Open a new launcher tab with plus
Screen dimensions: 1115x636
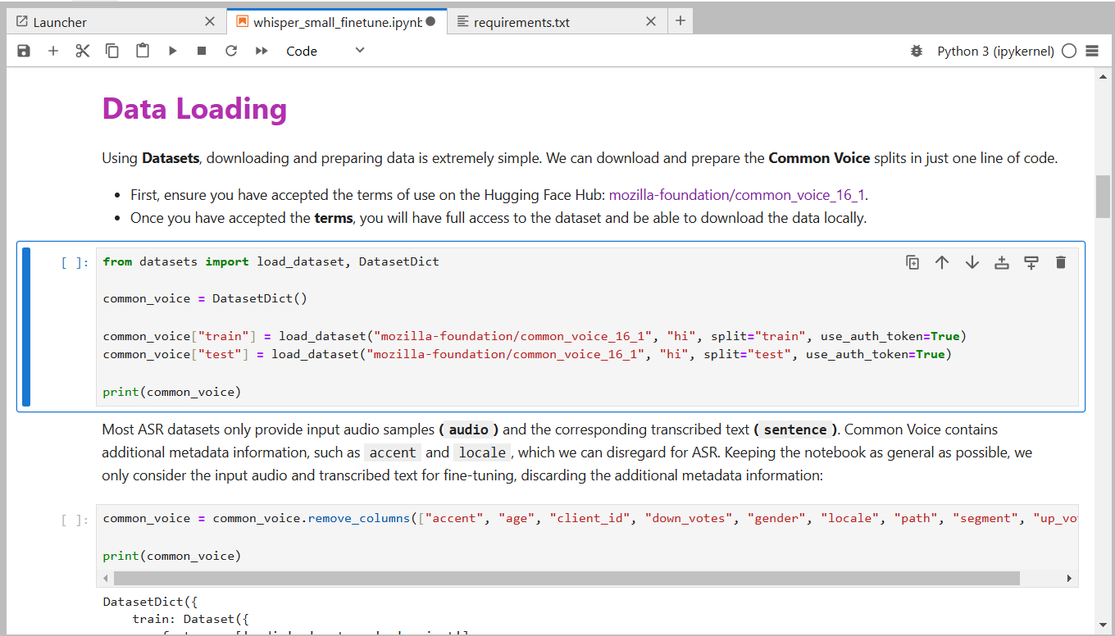(680, 21)
